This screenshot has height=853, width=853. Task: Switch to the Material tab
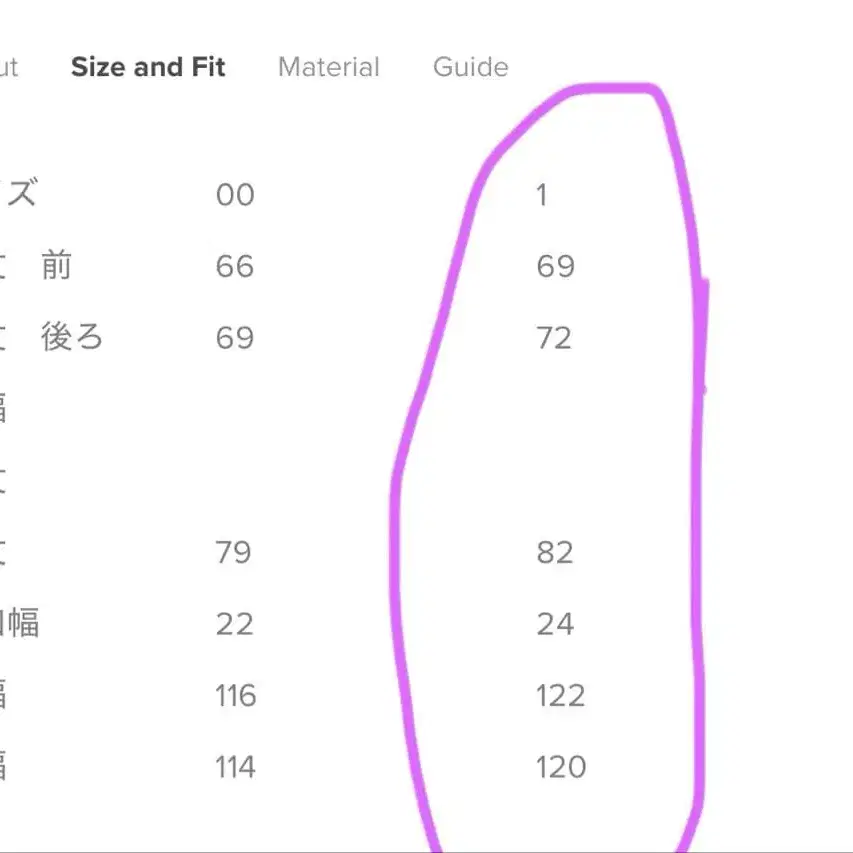coord(328,67)
